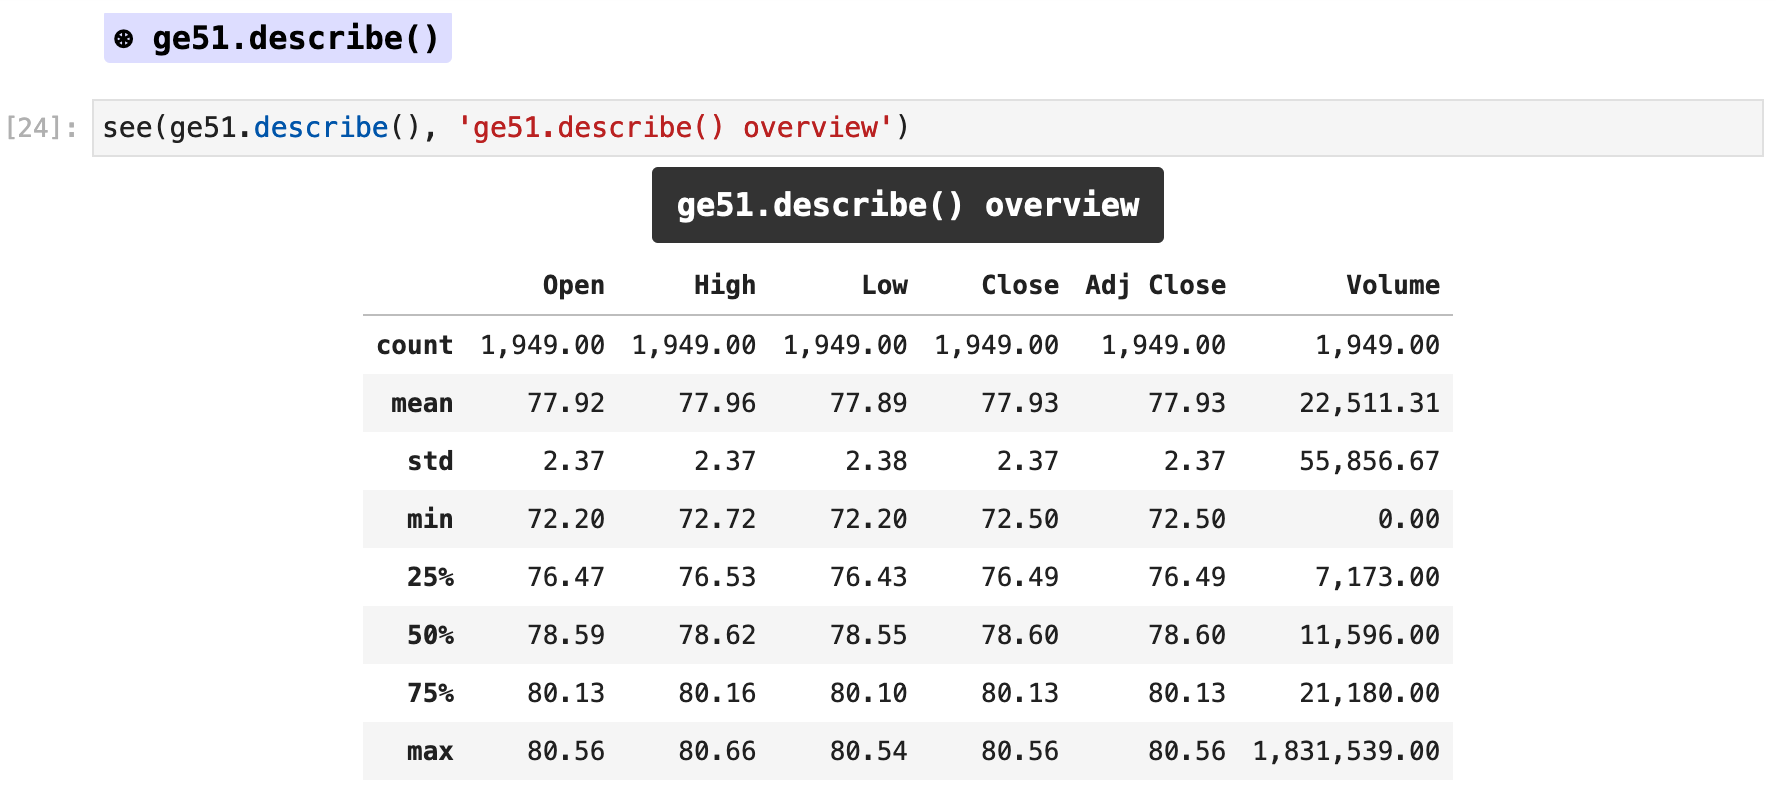Click the 25% High value 76.53
This screenshot has width=1776, height=796.
[717, 577]
